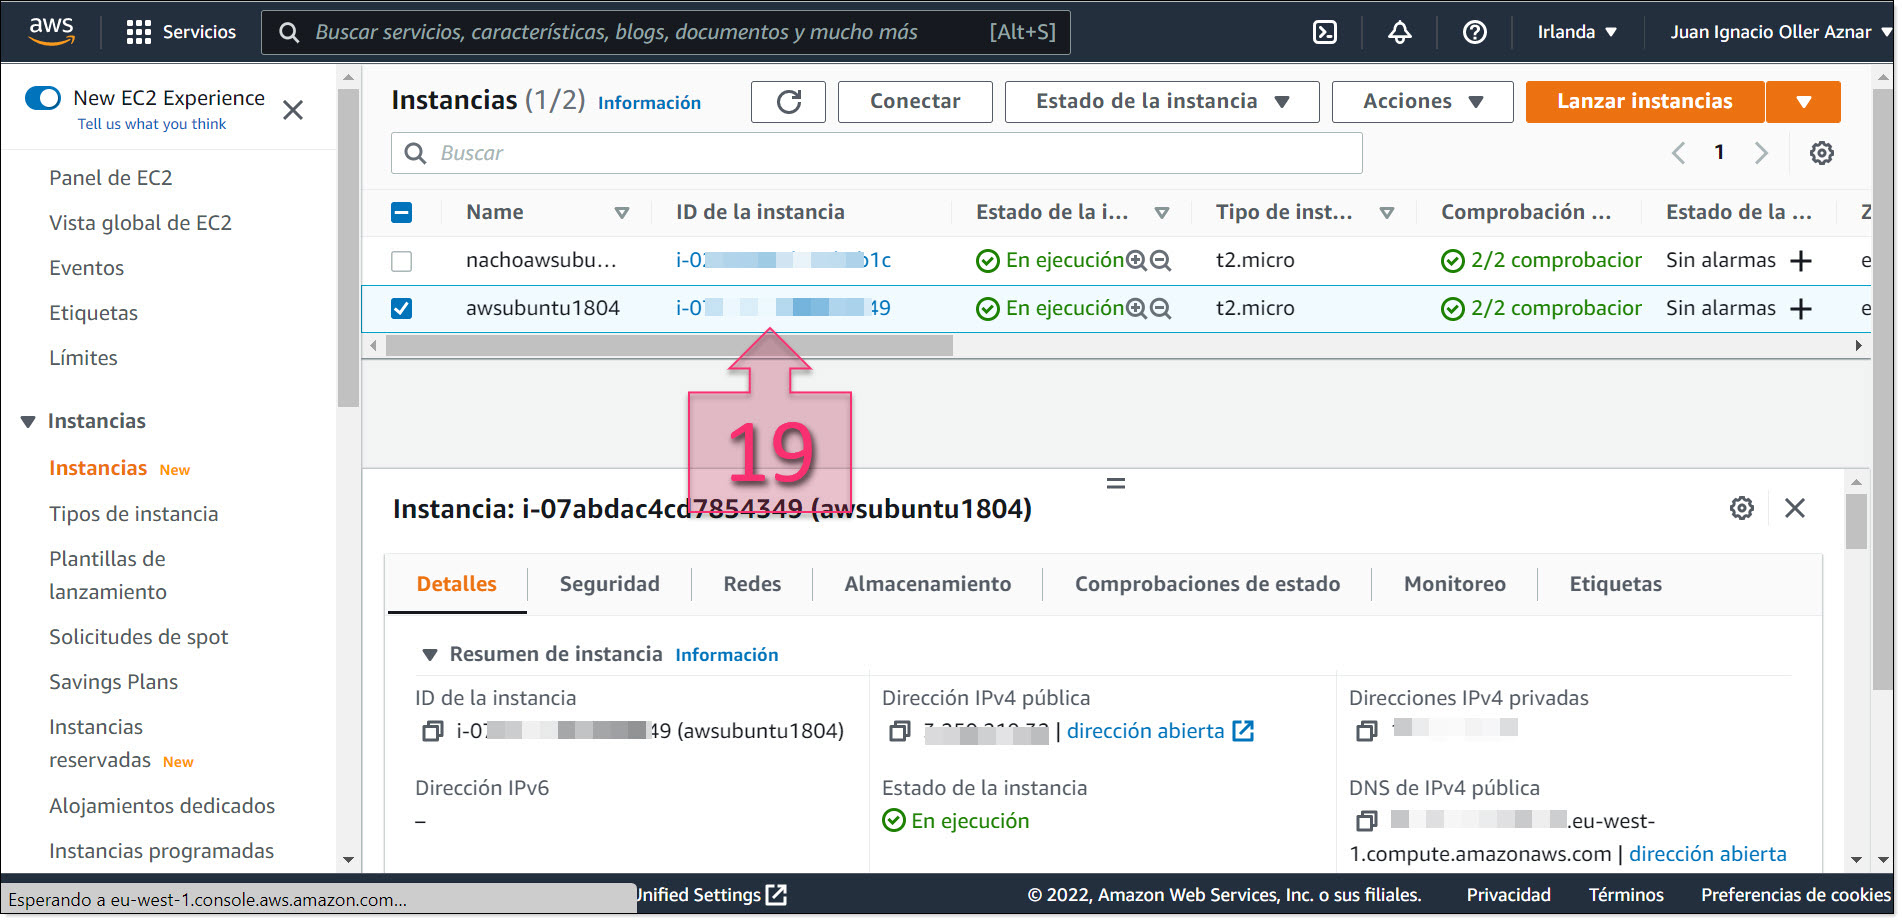The width and height of the screenshot is (1902, 922).
Task: Open the notifications bell
Action: tap(1398, 31)
